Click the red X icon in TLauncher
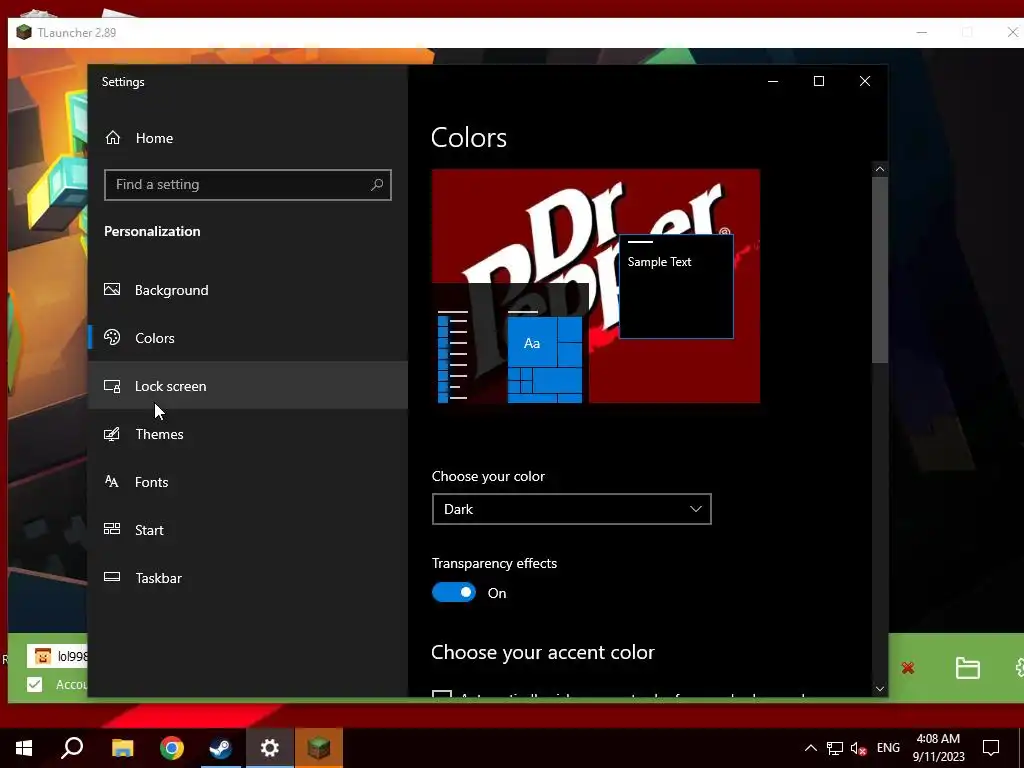This screenshot has width=1024, height=768. pyautogui.click(x=908, y=667)
